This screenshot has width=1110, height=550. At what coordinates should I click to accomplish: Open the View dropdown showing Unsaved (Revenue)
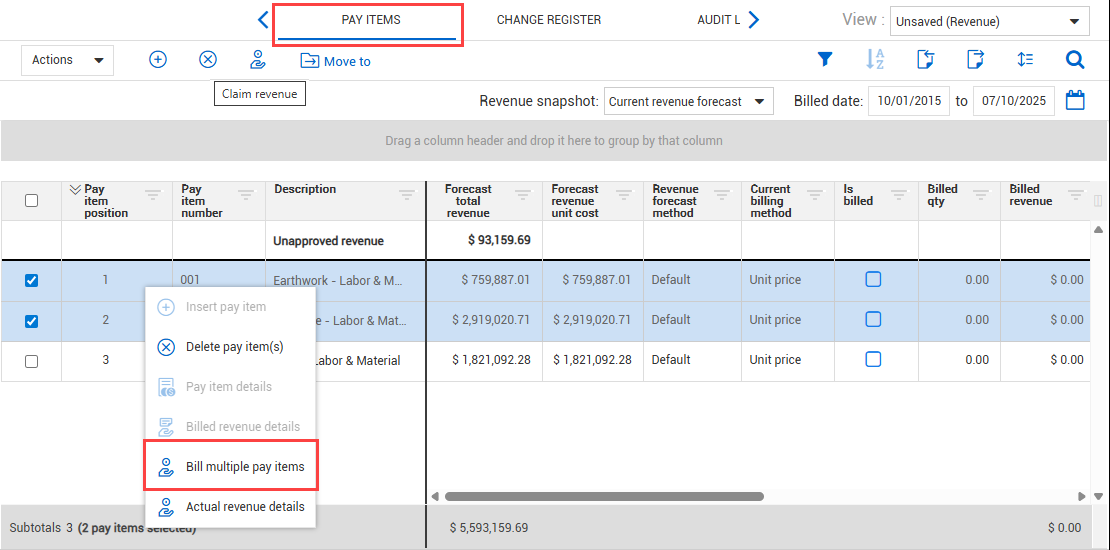click(989, 21)
